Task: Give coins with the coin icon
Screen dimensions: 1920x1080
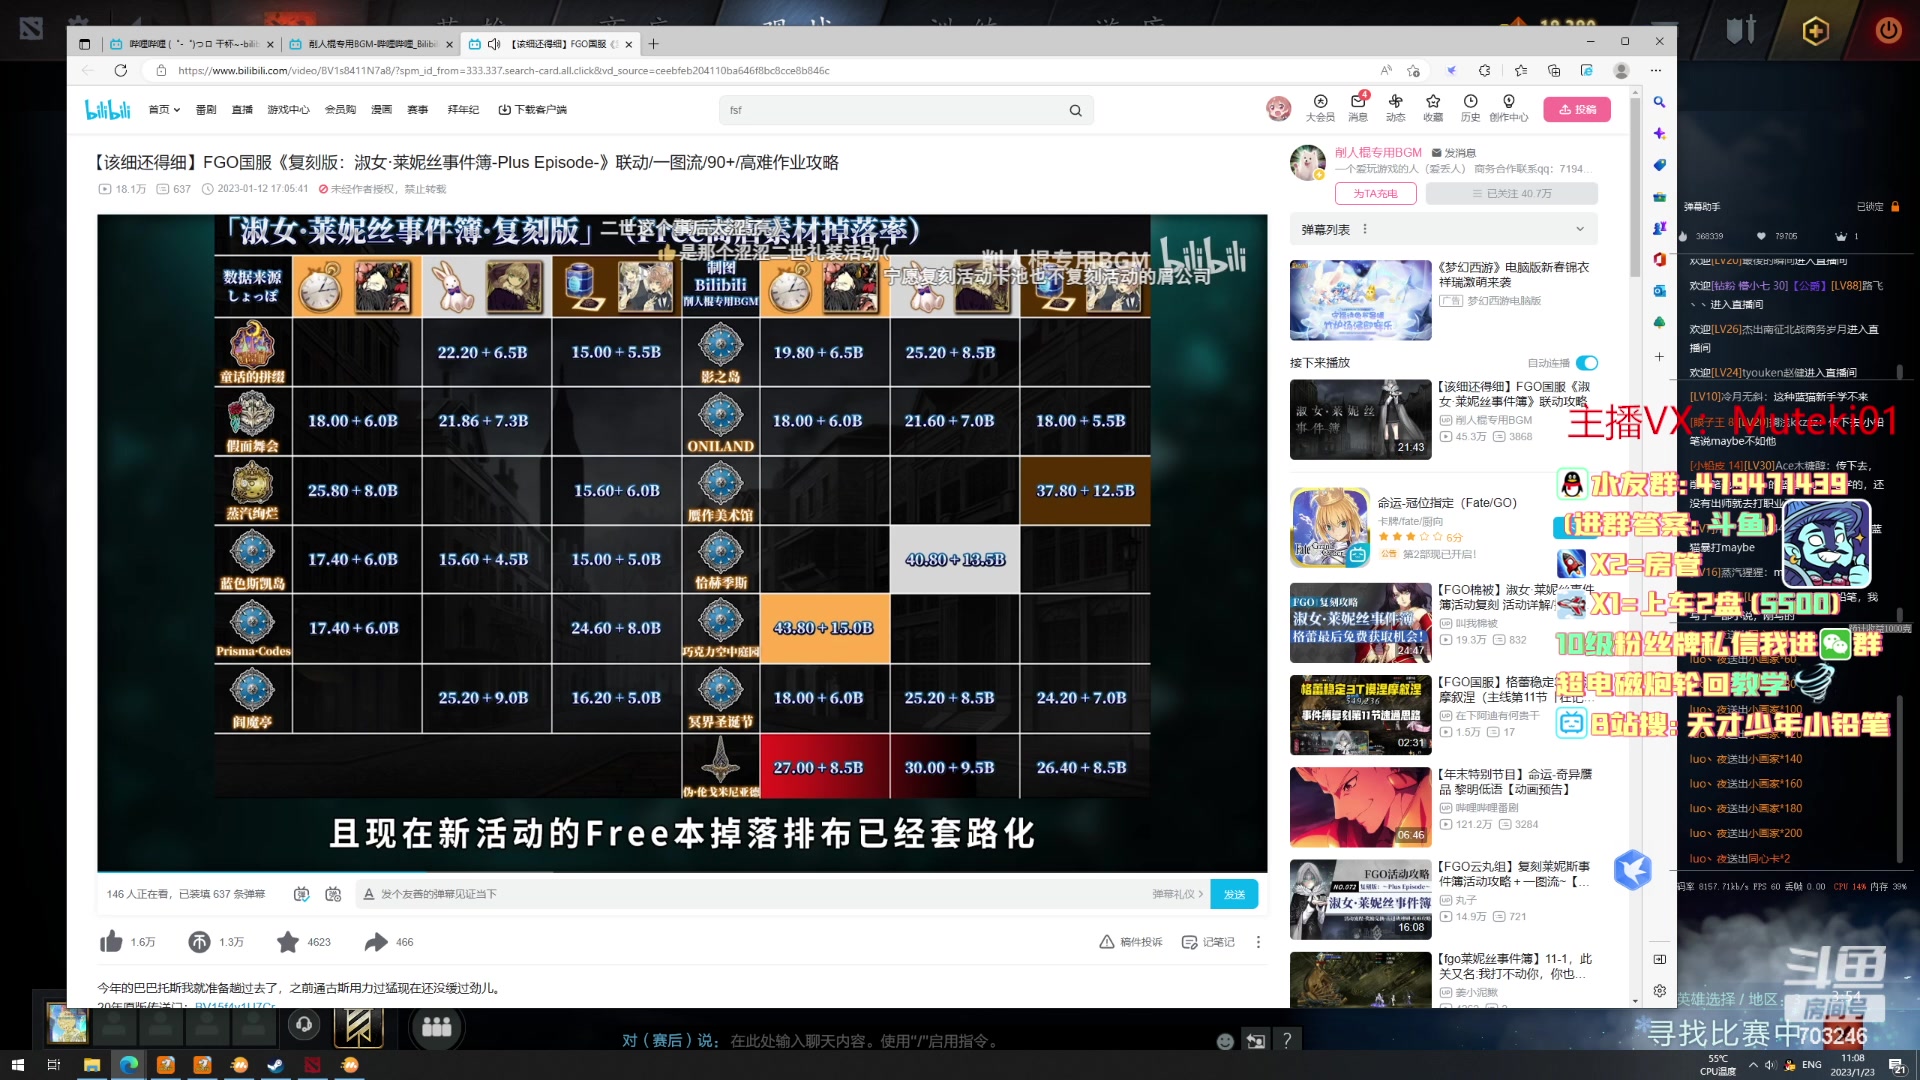Action: [199, 942]
